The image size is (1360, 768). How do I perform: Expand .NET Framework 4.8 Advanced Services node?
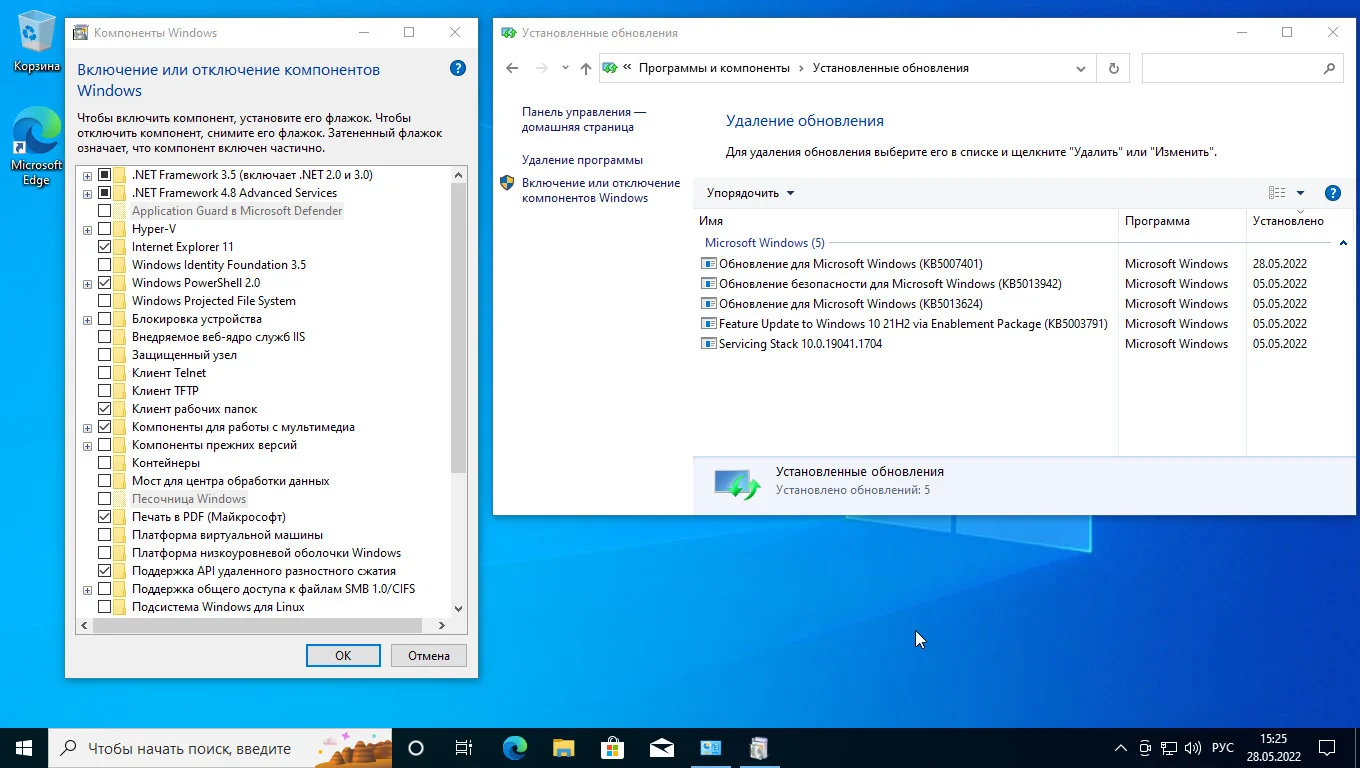click(x=88, y=193)
